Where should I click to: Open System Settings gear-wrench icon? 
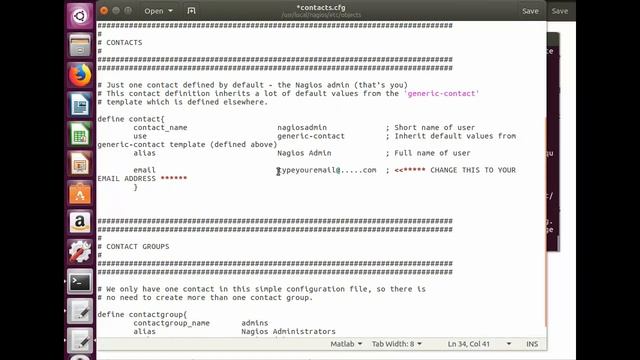coord(80,252)
